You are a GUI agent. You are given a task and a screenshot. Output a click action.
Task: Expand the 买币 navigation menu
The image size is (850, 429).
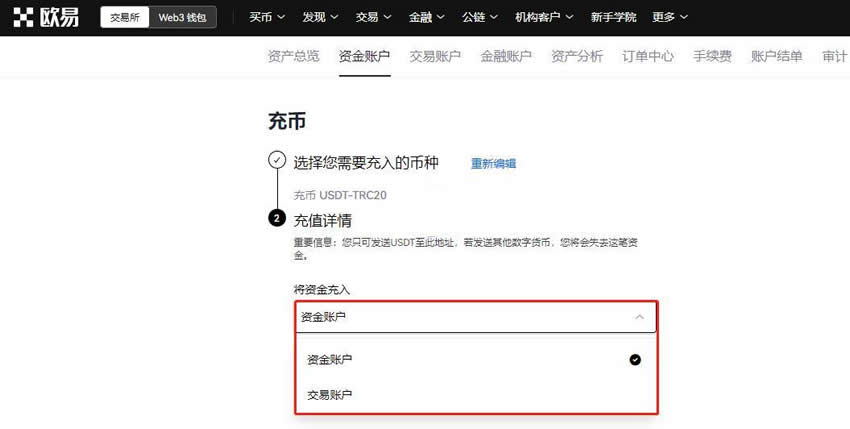(266, 17)
